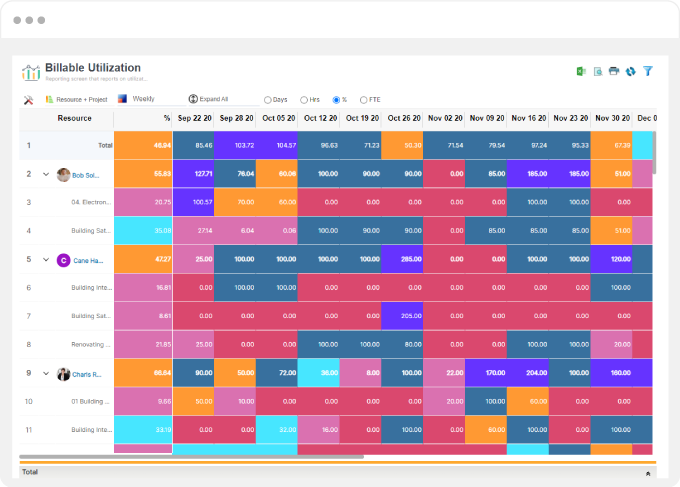Viewport: 680px width, 487px height.
Task: Click Cane Ha purple avatar
Action: 63,260
